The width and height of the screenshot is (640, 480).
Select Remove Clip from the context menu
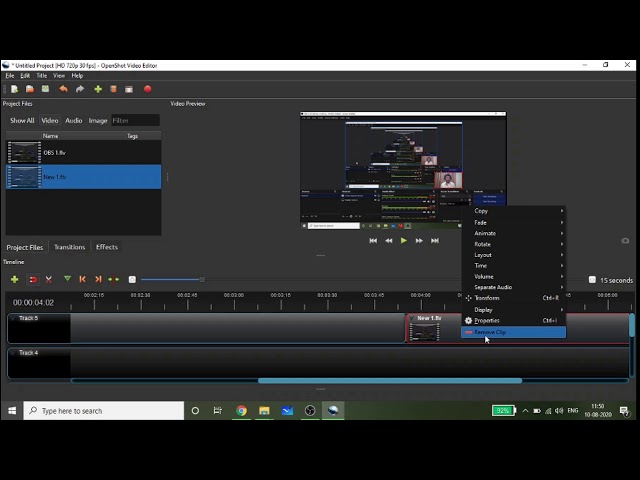[490, 332]
